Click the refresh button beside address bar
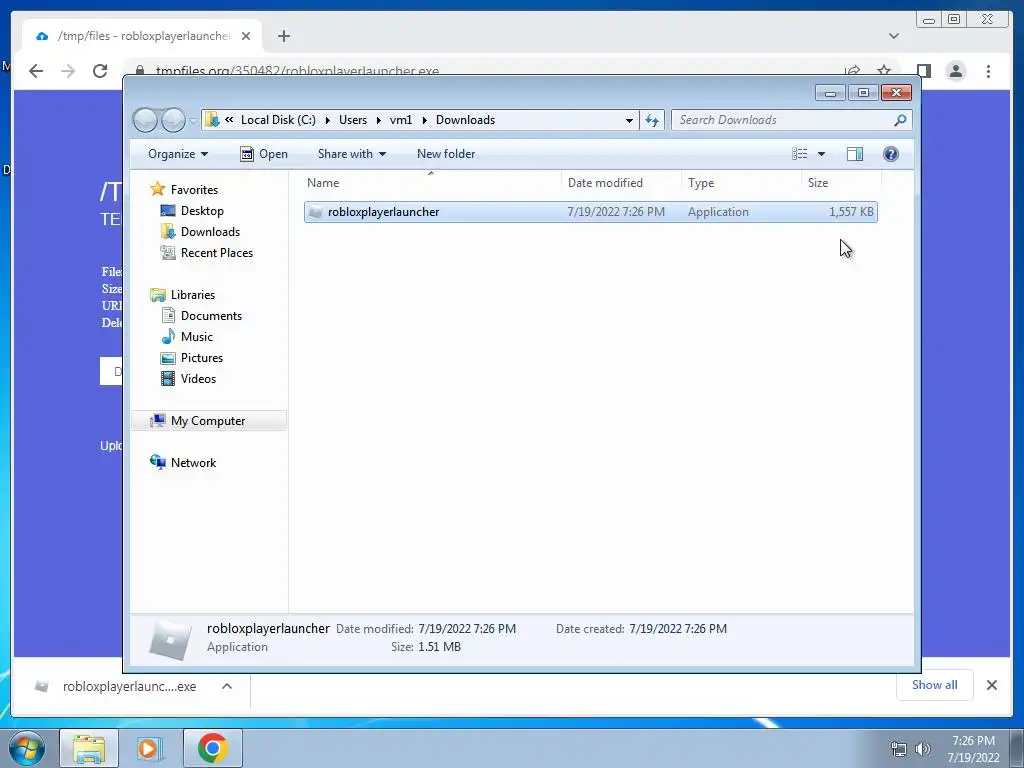The height and width of the screenshot is (768, 1024). coord(652,120)
